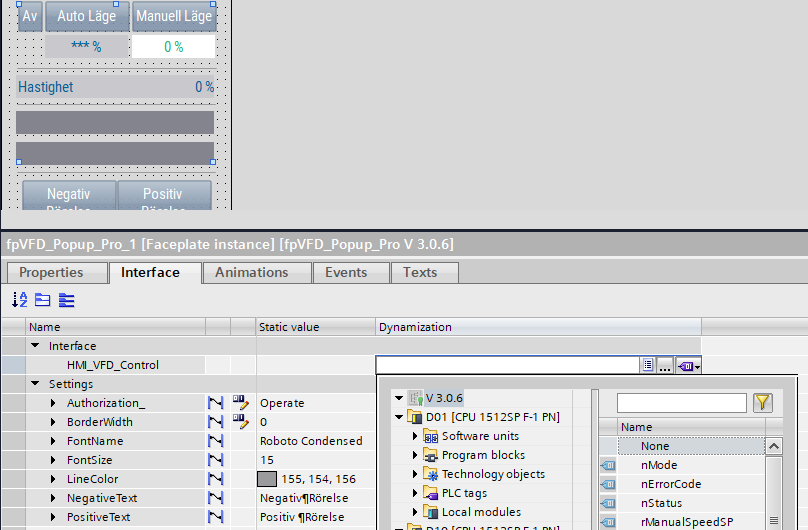Click dynamization icon for BorderWidth row
The height and width of the screenshot is (530, 808).
point(215,422)
